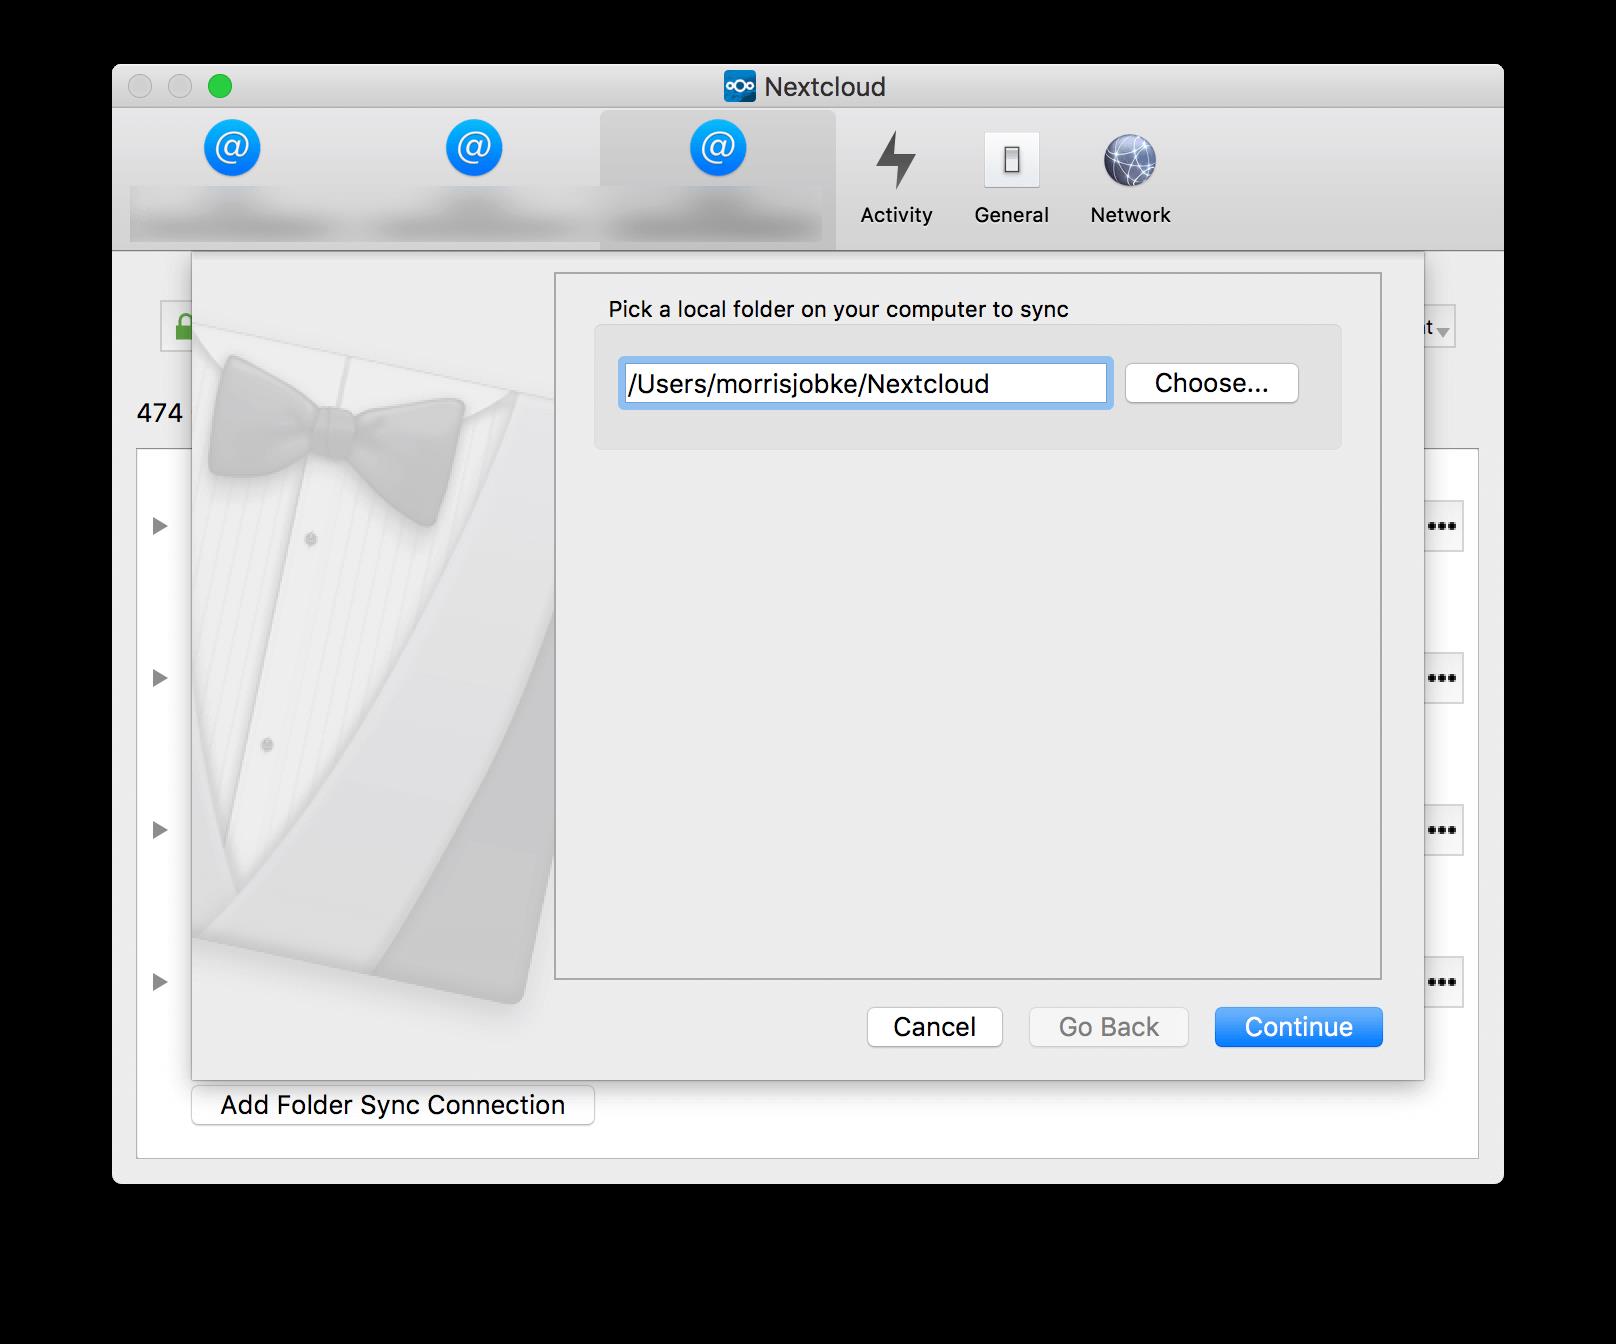The height and width of the screenshot is (1344, 1616).
Task: Expand the second sync folder row
Action: (160, 678)
